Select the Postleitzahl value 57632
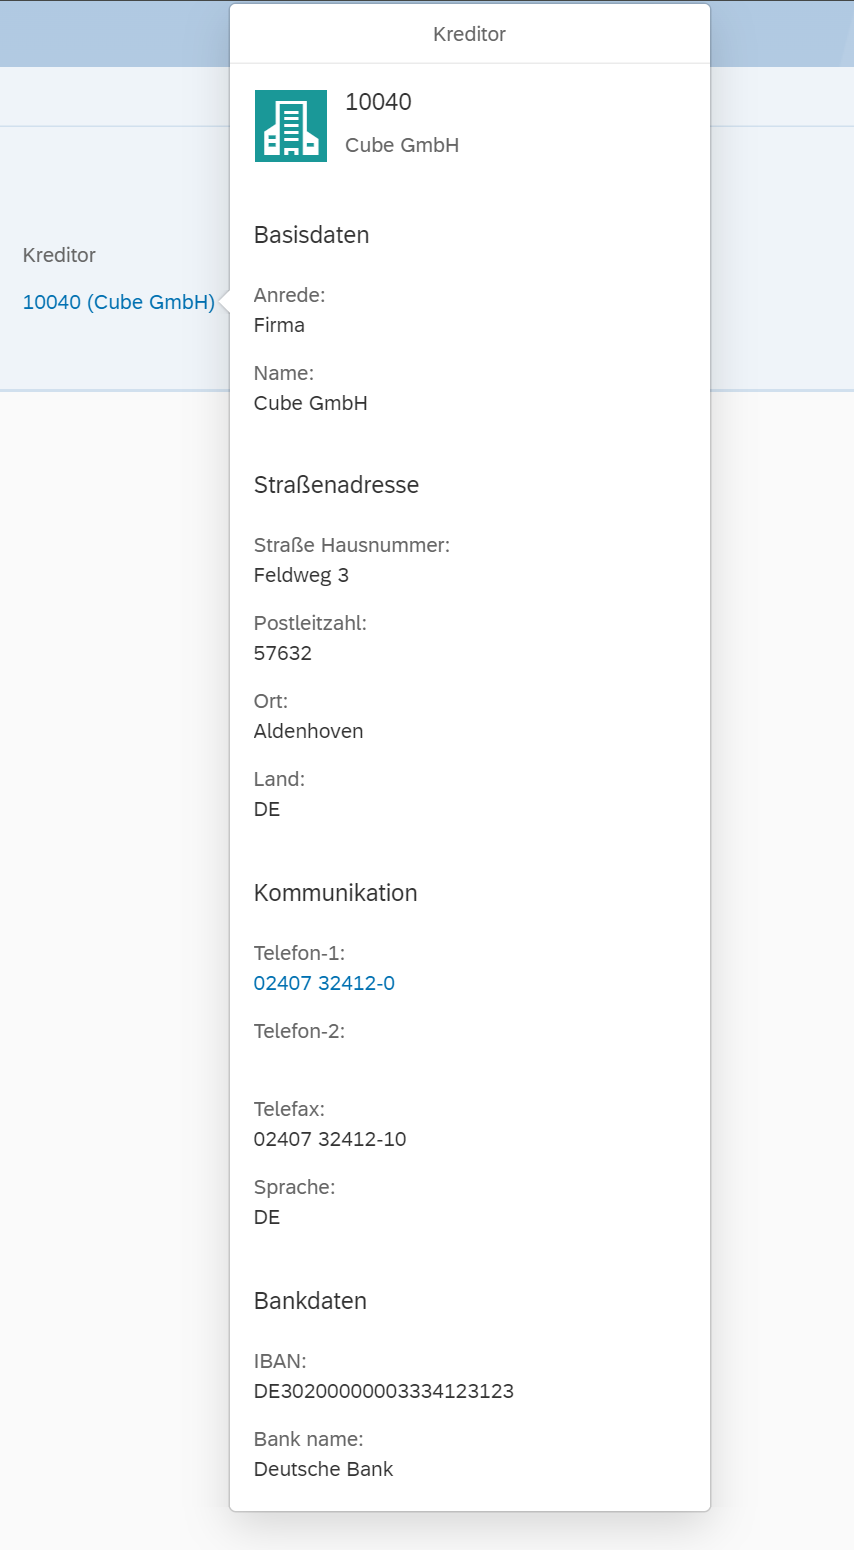 tap(283, 653)
